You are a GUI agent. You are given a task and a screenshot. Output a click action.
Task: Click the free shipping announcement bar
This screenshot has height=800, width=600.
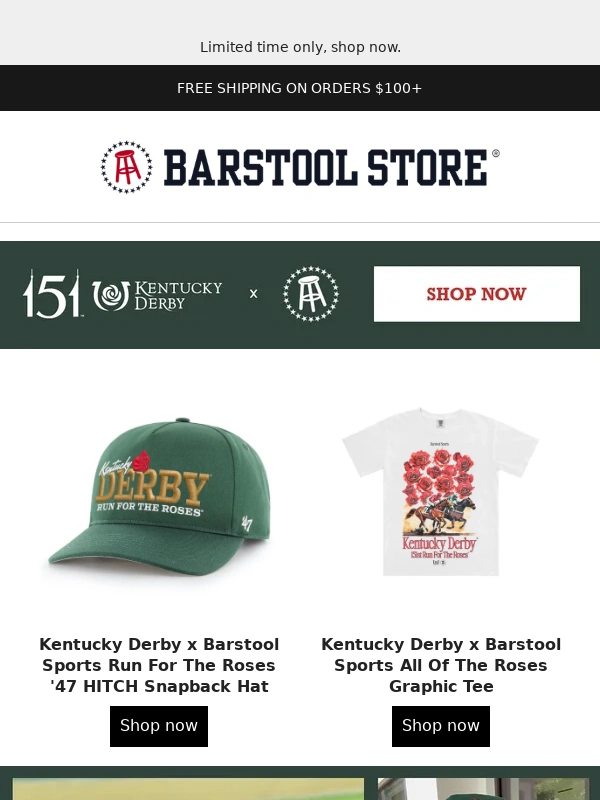click(300, 88)
